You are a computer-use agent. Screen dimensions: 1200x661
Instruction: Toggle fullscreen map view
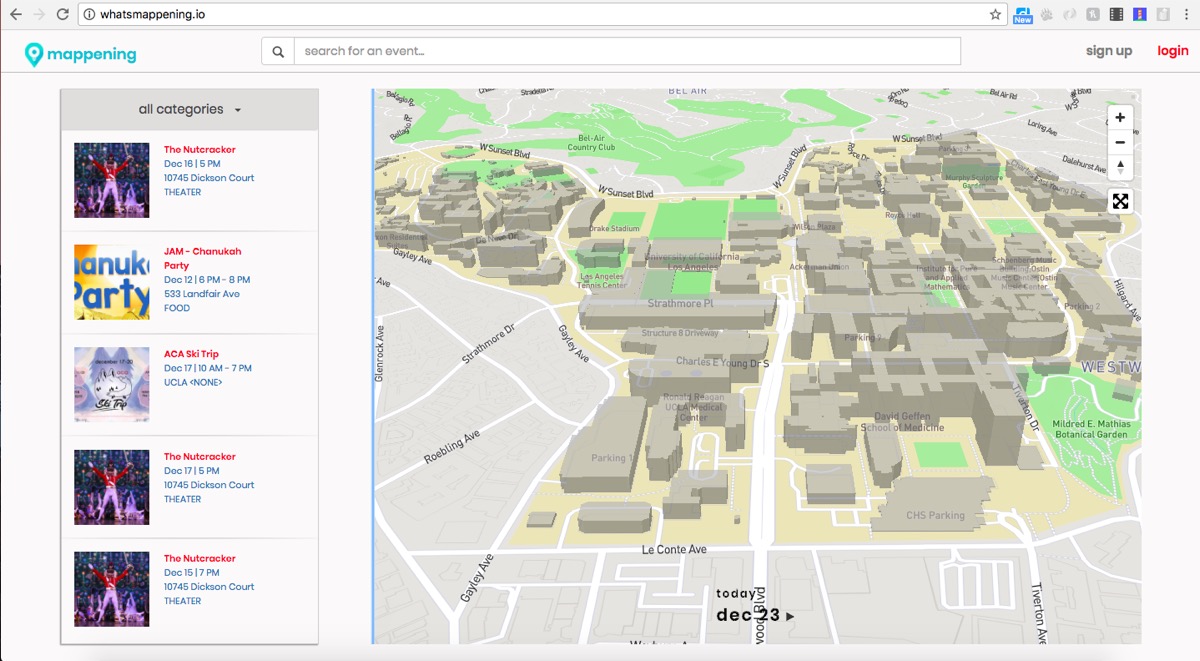1120,201
